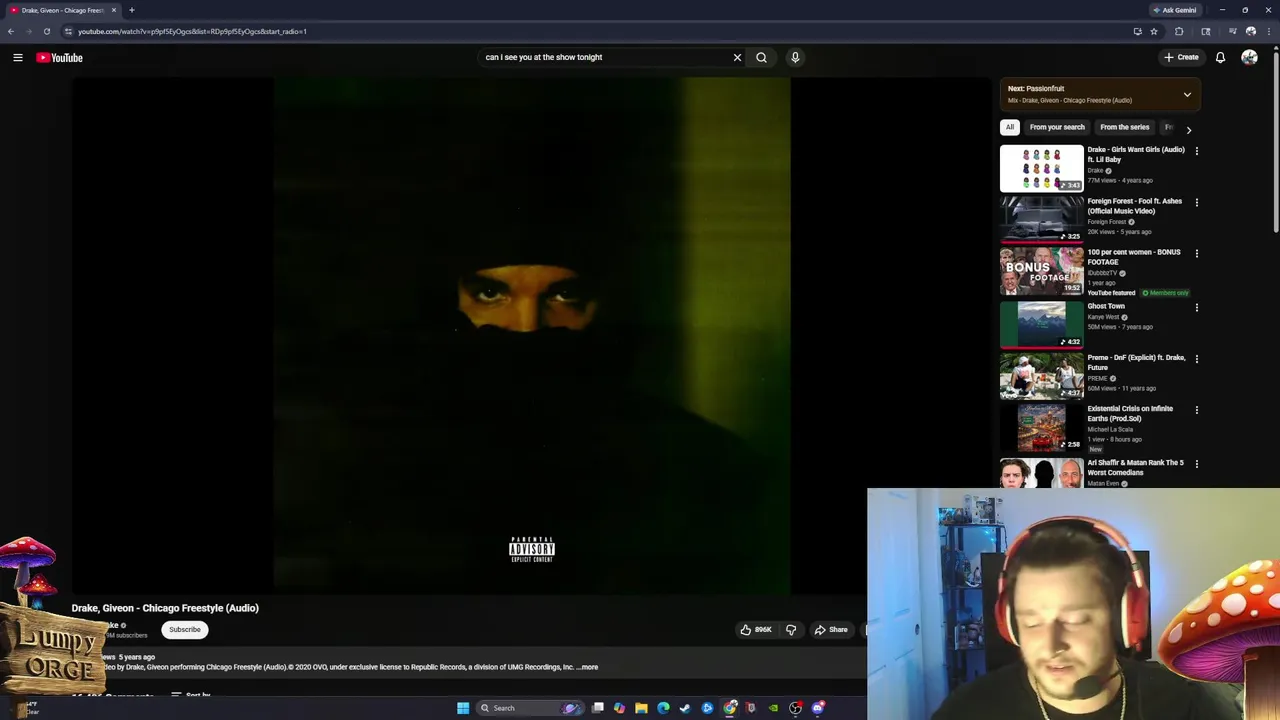The image size is (1280, 720).
Task: Open Chrome three-dot menu
Action: [x=1269, y=31]
